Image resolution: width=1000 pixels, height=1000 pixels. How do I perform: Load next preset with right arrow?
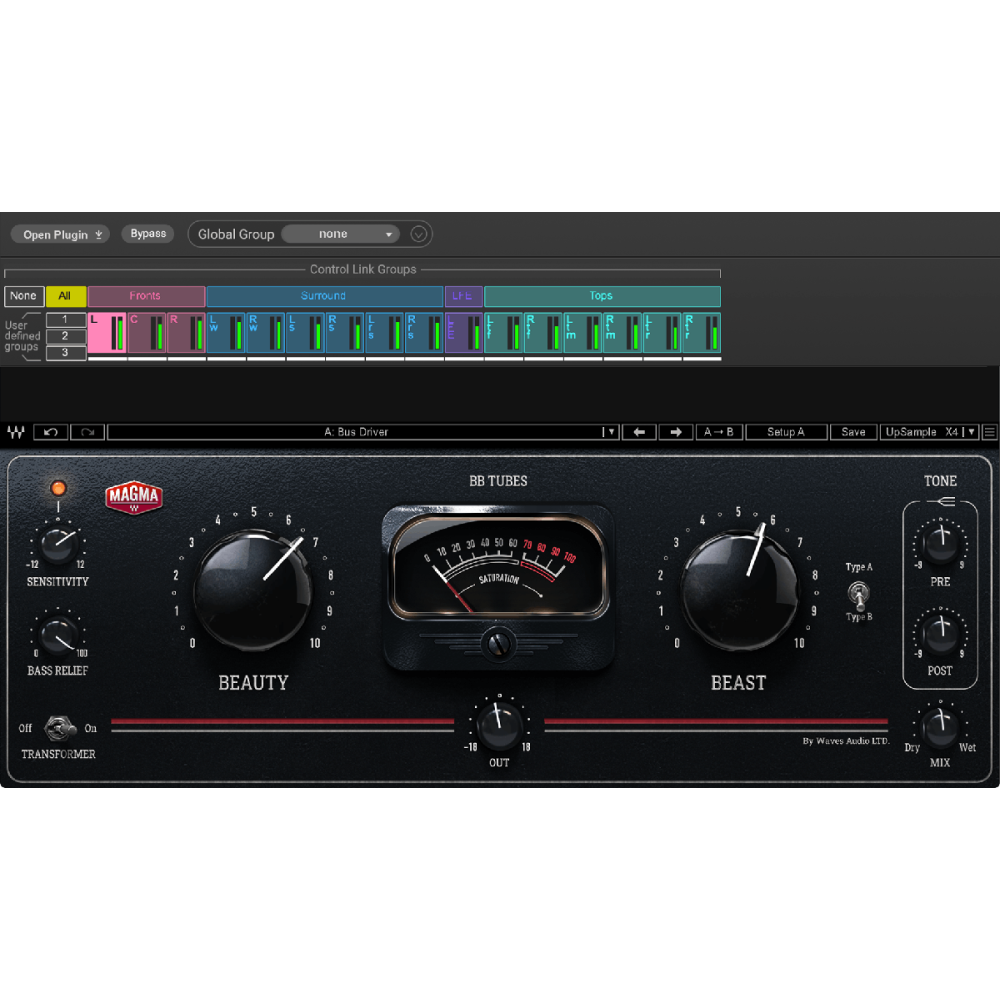tap(676, 432)
